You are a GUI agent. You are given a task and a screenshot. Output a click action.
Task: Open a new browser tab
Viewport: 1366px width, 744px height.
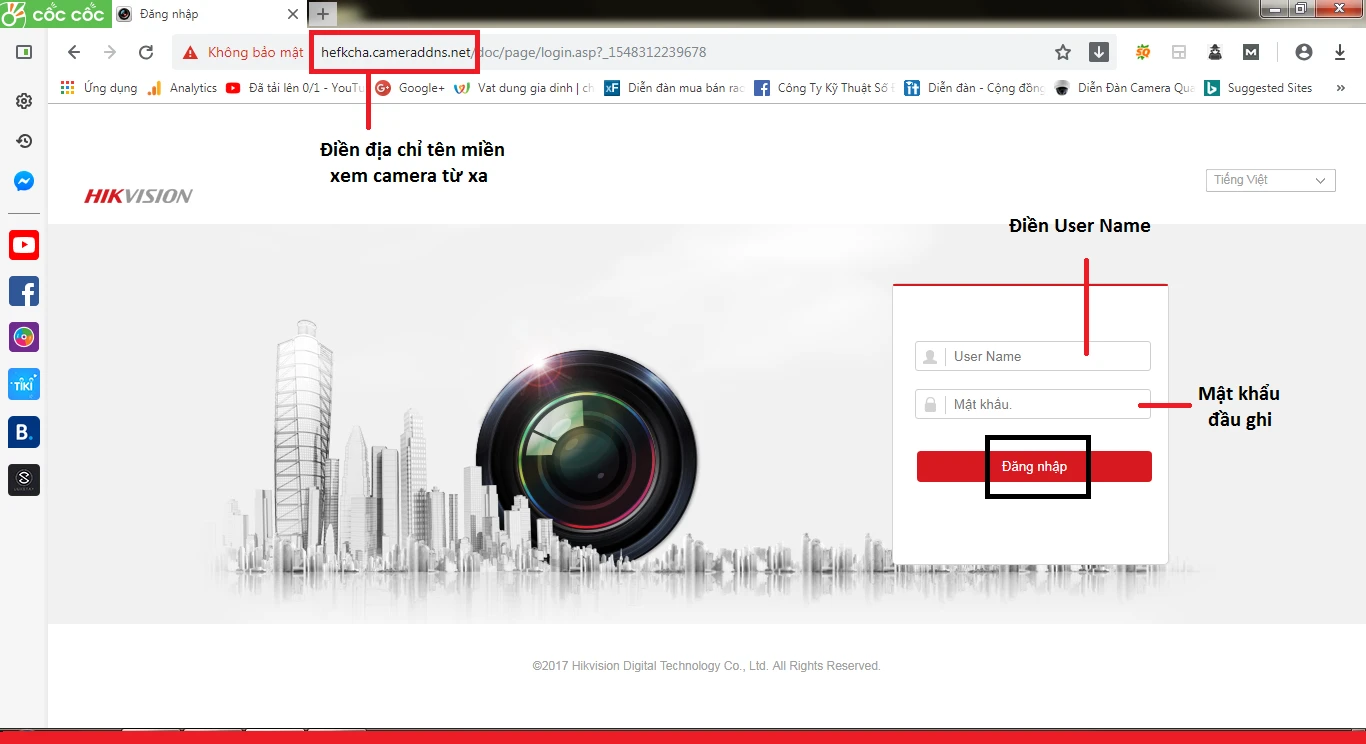tap(322, 14)
